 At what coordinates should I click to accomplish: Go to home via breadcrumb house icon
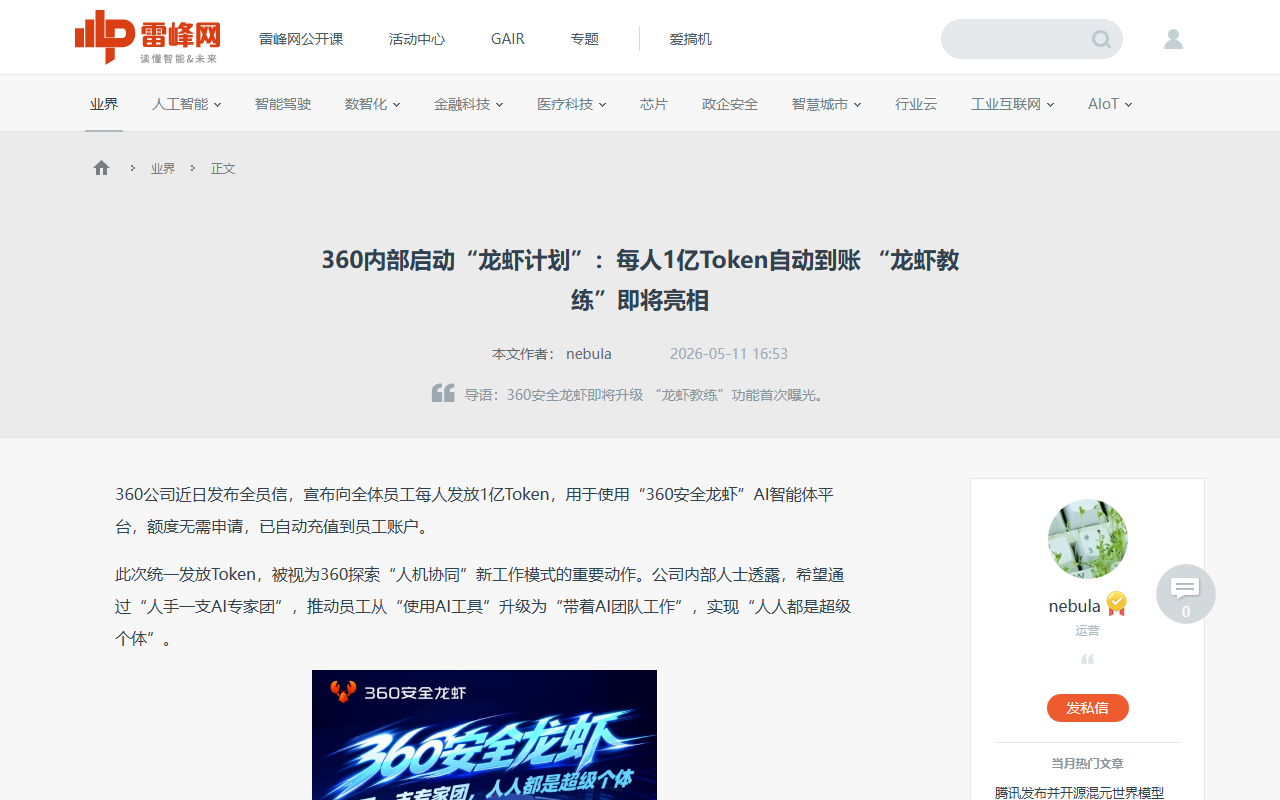coord(101,168)
